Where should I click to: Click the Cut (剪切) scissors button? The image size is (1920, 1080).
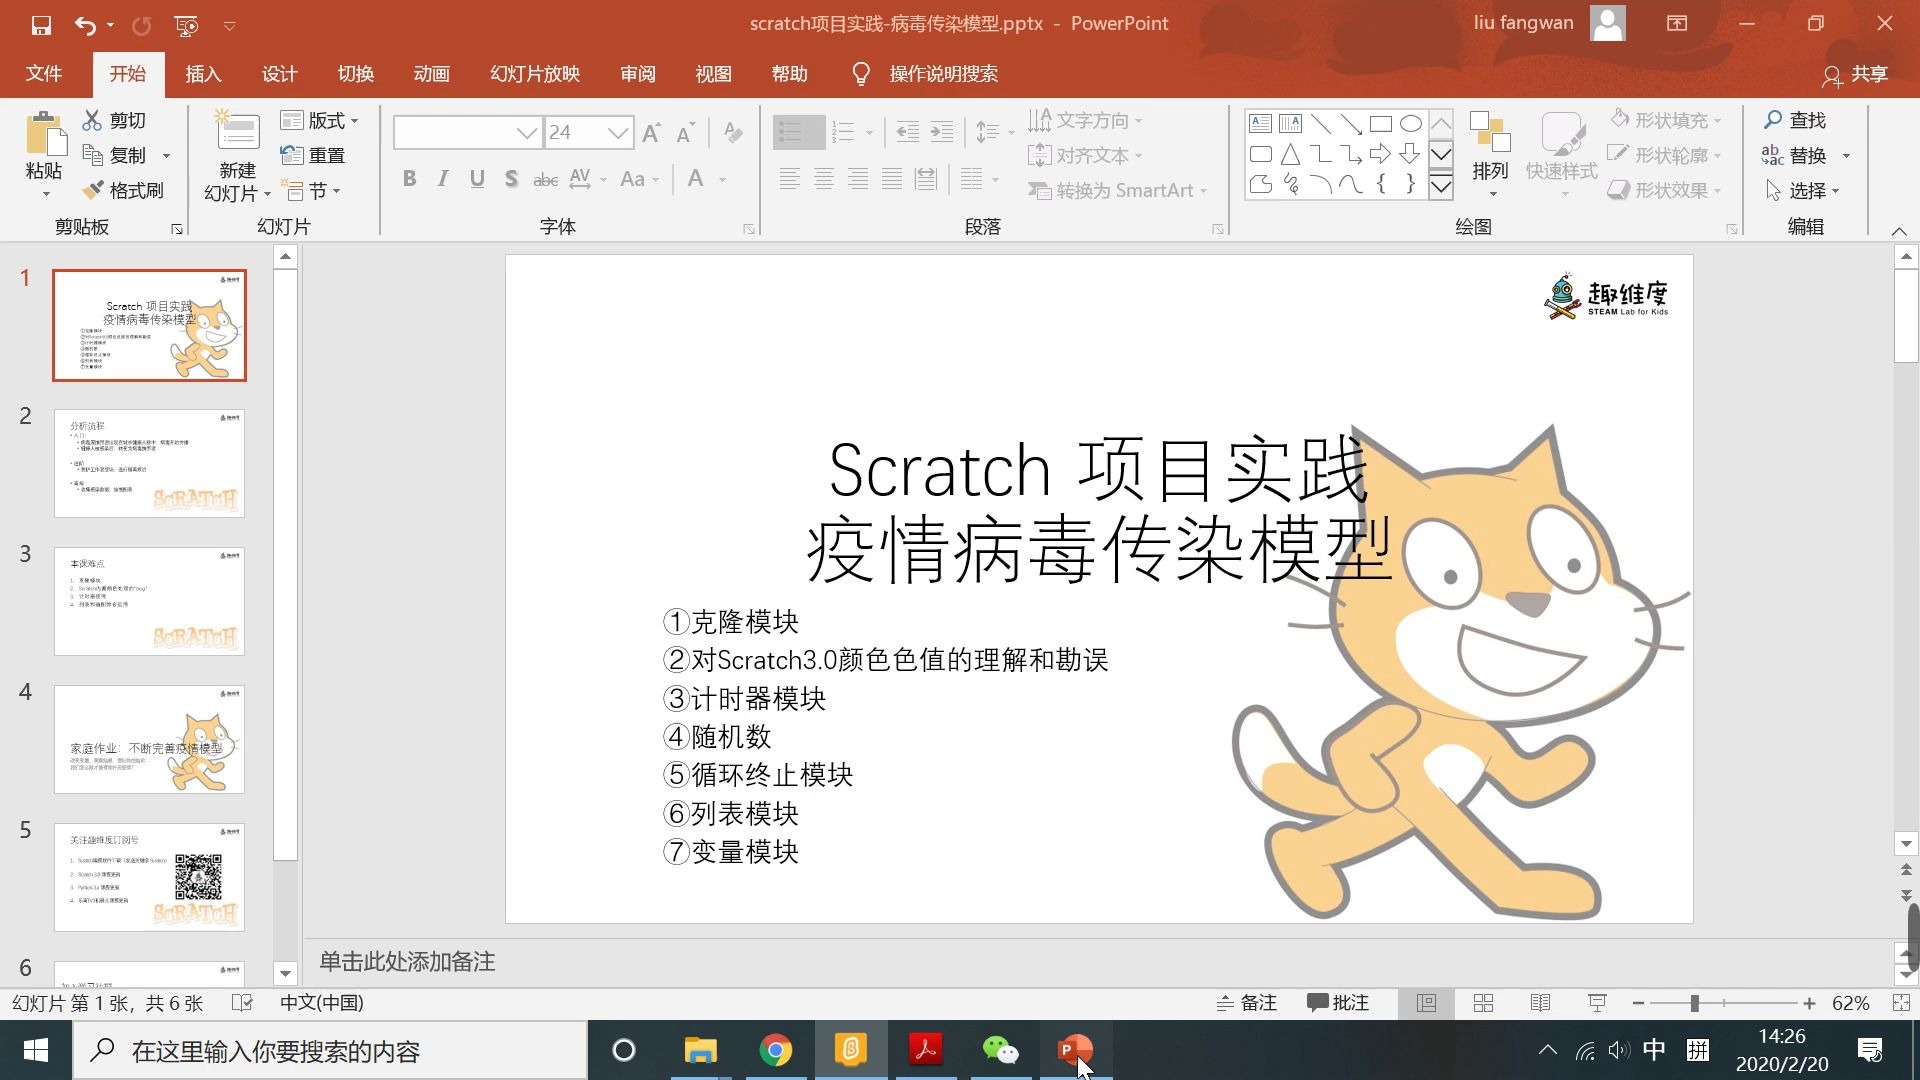tap(115, 120)
